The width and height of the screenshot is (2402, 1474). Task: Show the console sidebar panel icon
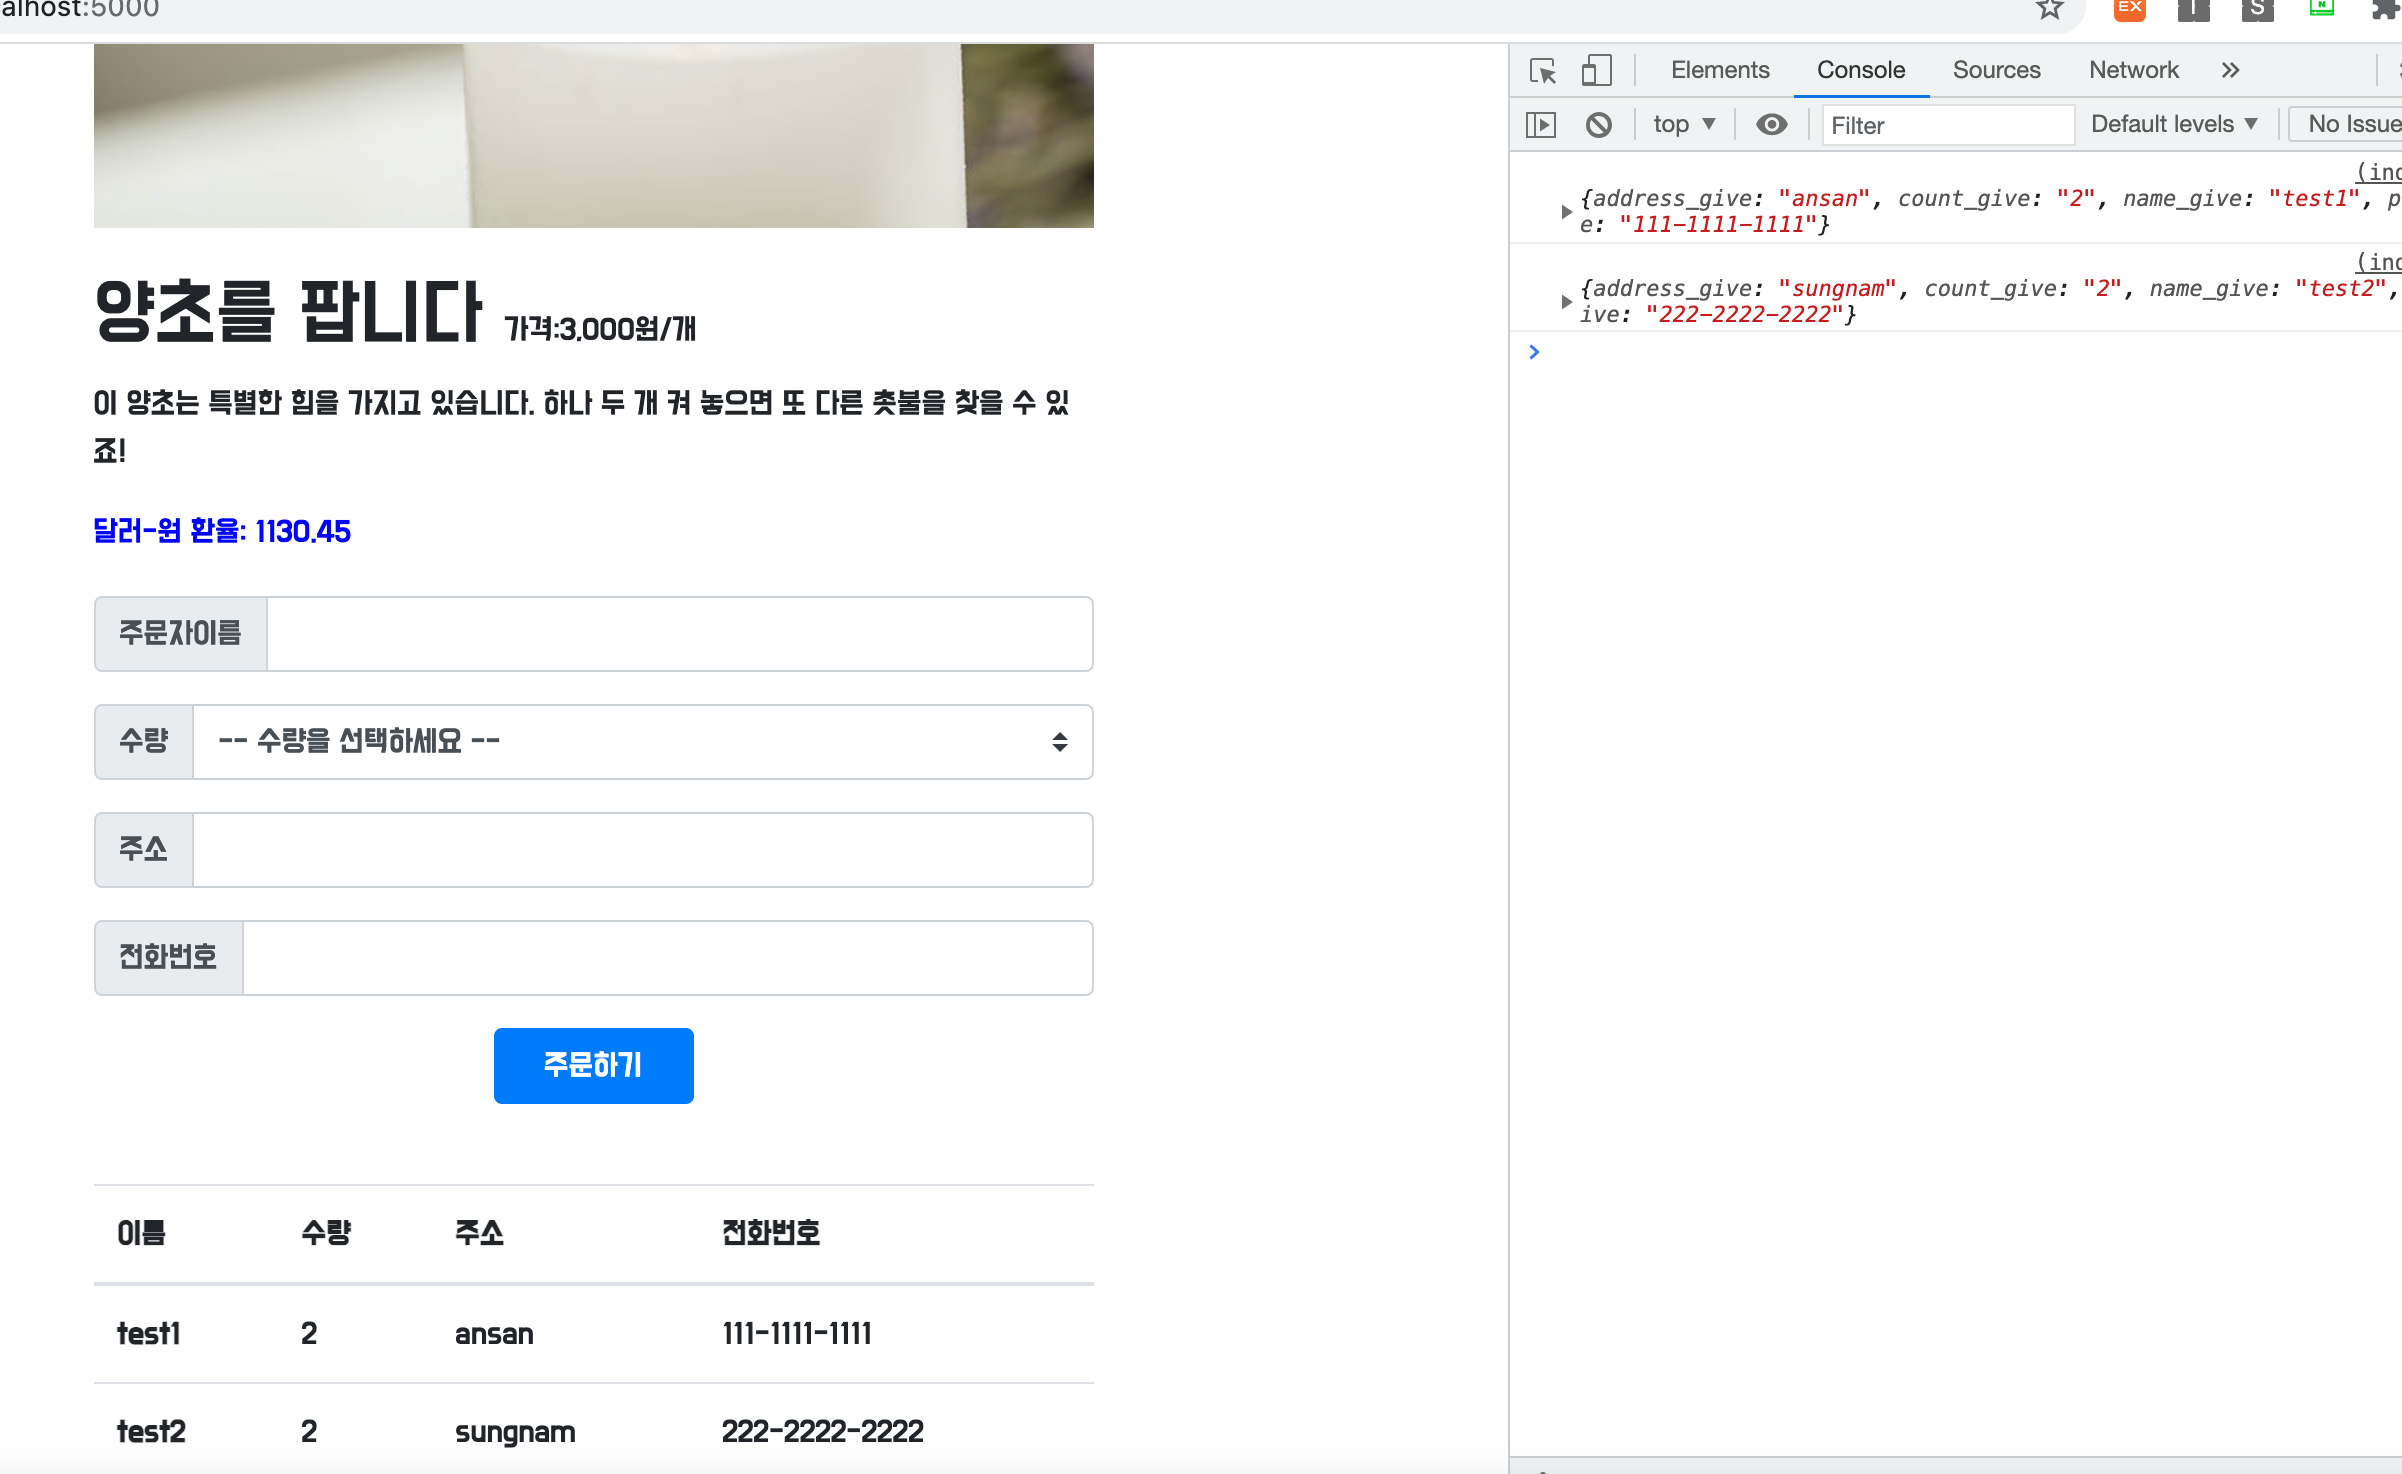pos(1541,125)
